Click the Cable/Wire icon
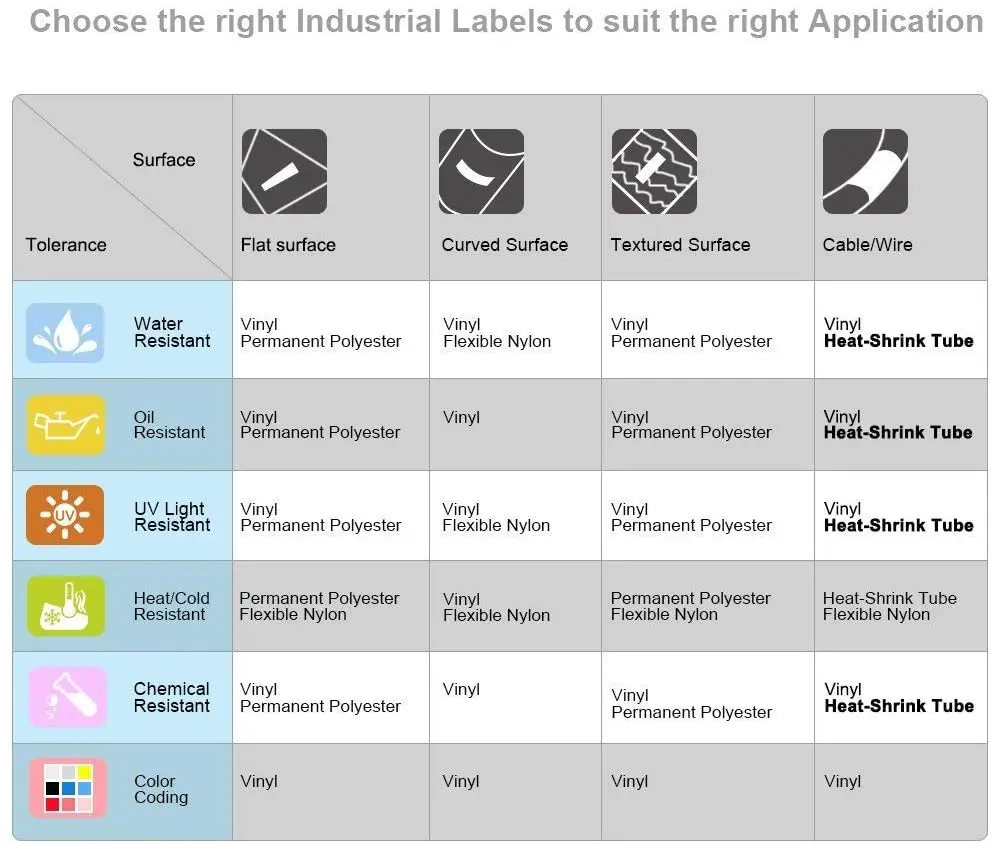 (x=865, y=172)
